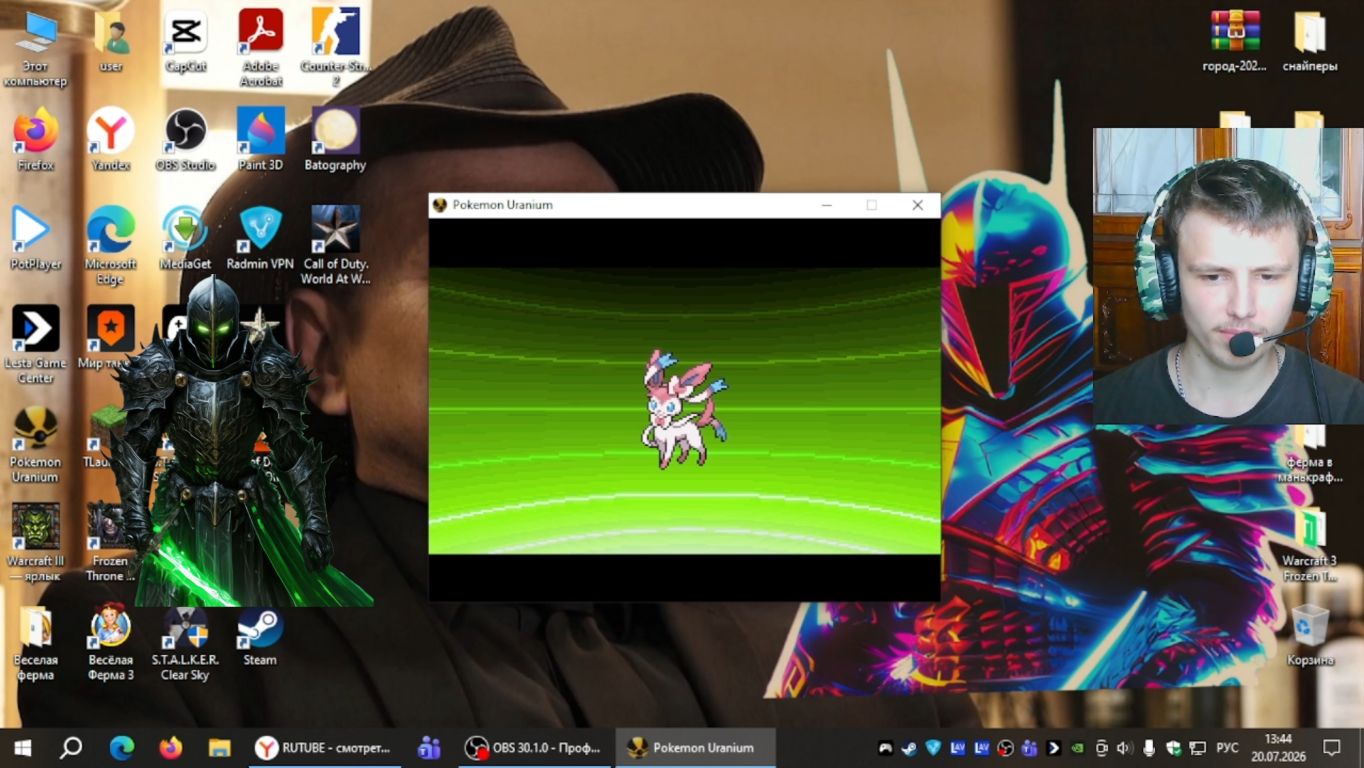
Task: Open taskbar Search
Action: (x=70, y=748)
